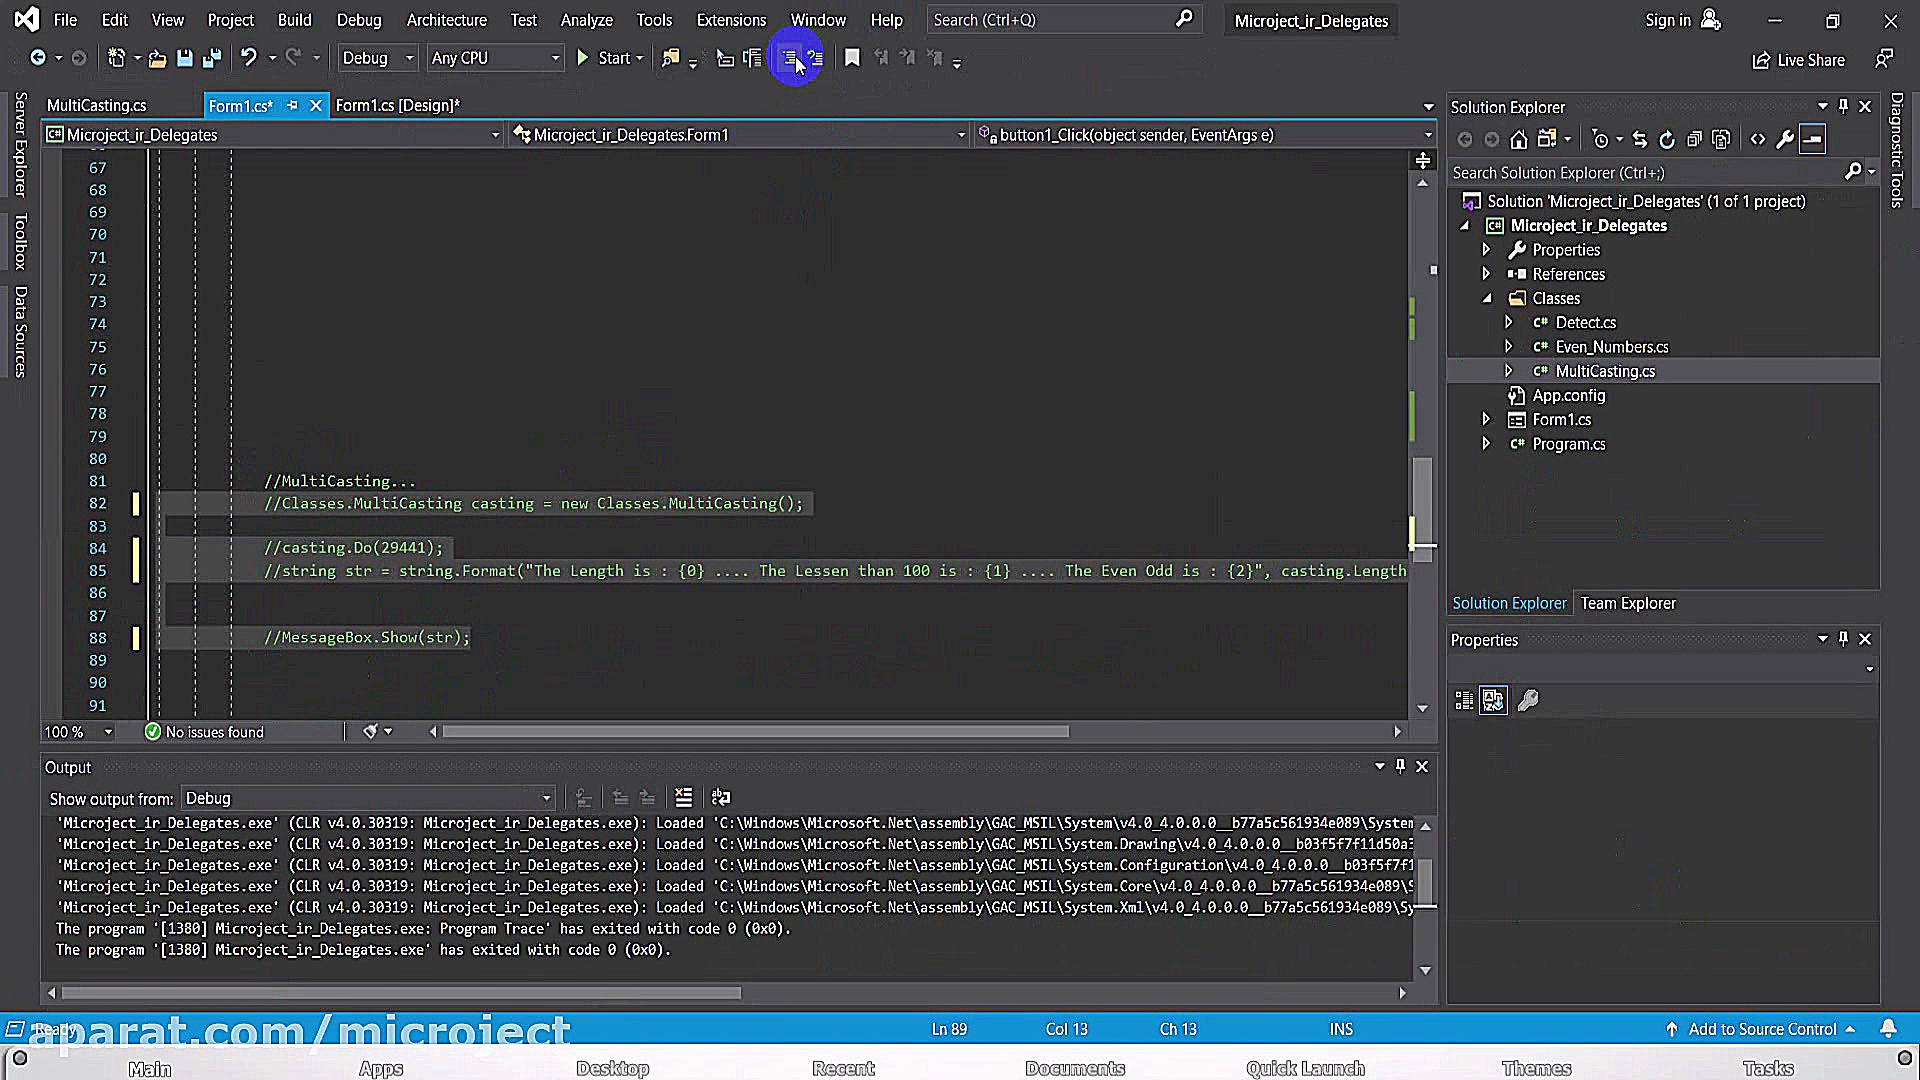
Task: Click the Live Share button
Action: 1798,60
